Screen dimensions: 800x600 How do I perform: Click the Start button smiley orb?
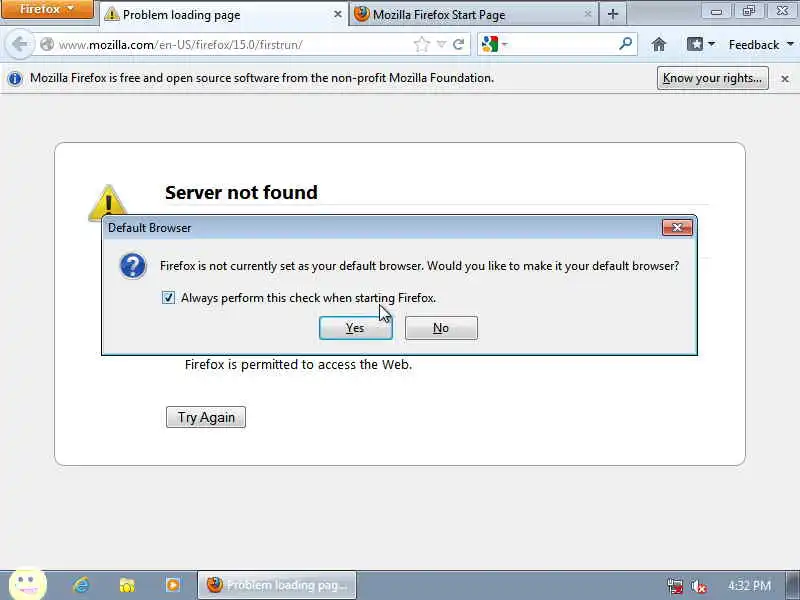(x=28, y=585)
